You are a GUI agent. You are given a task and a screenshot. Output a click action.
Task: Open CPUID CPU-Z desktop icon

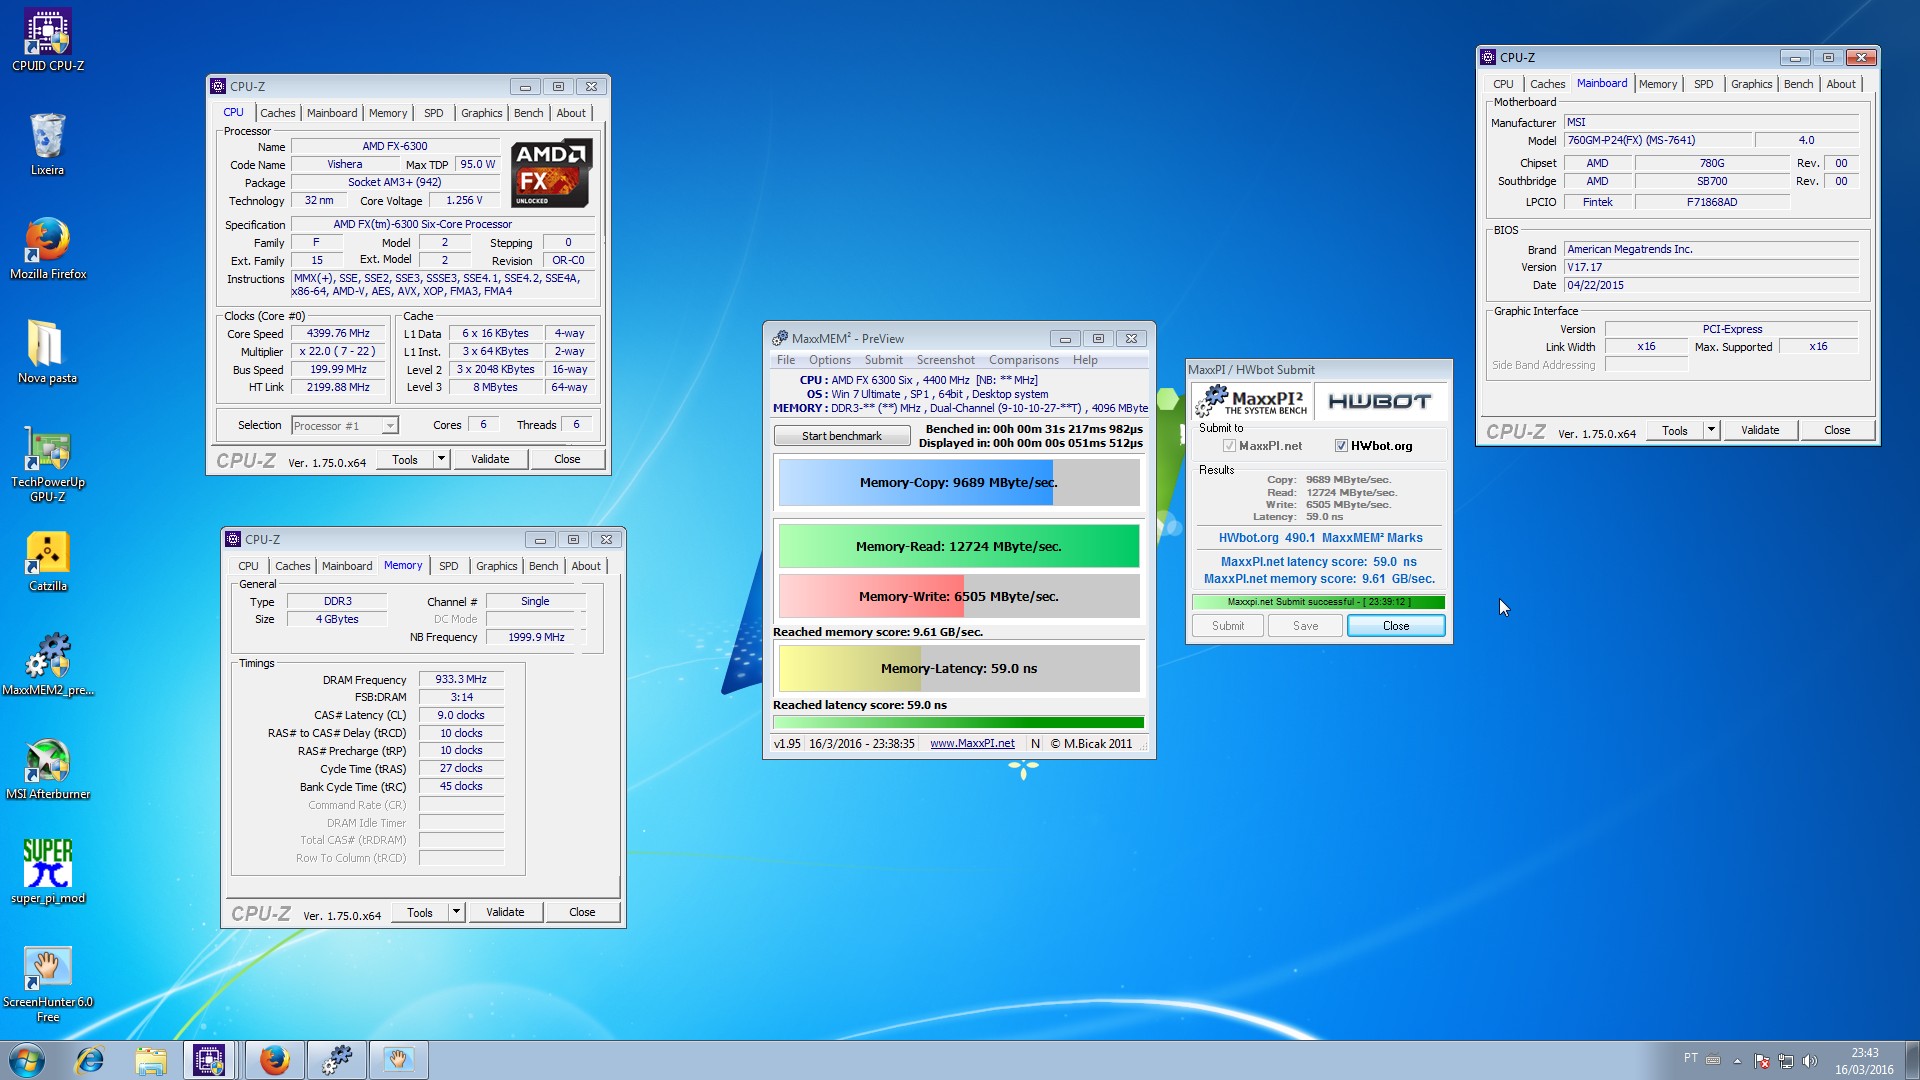(47, 40)
